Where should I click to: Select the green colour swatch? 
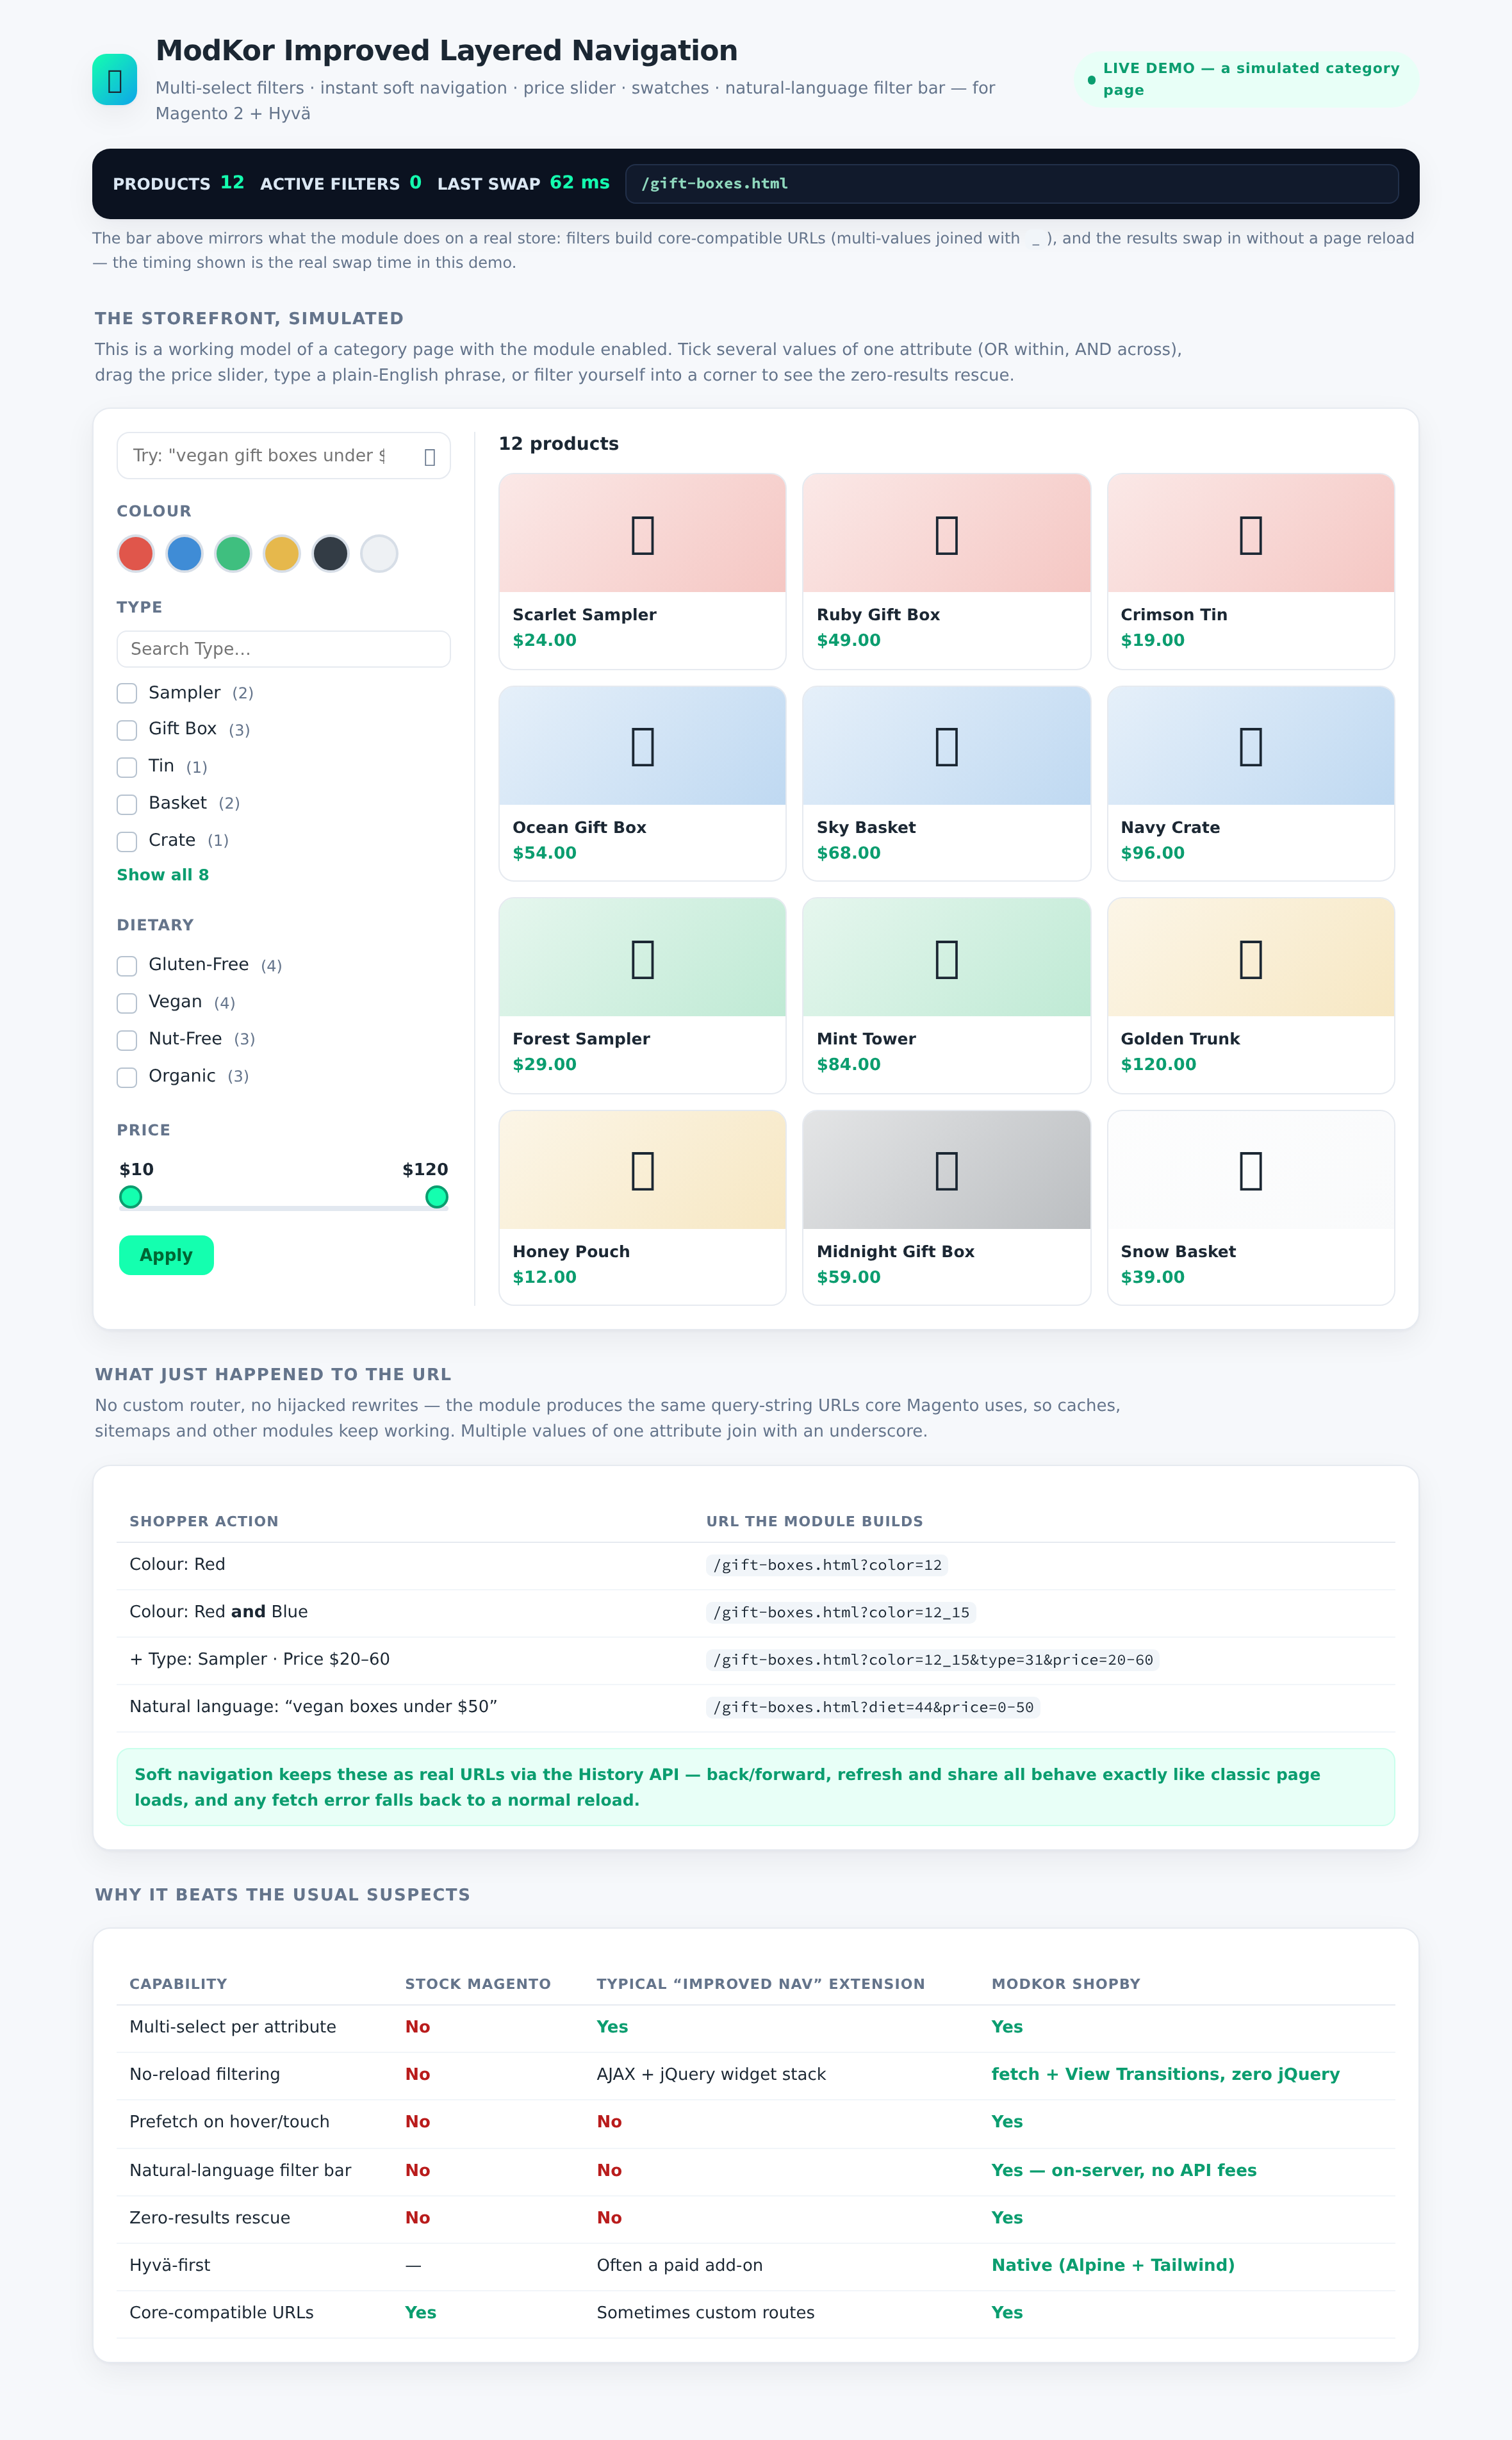click(x=233, y=553)
